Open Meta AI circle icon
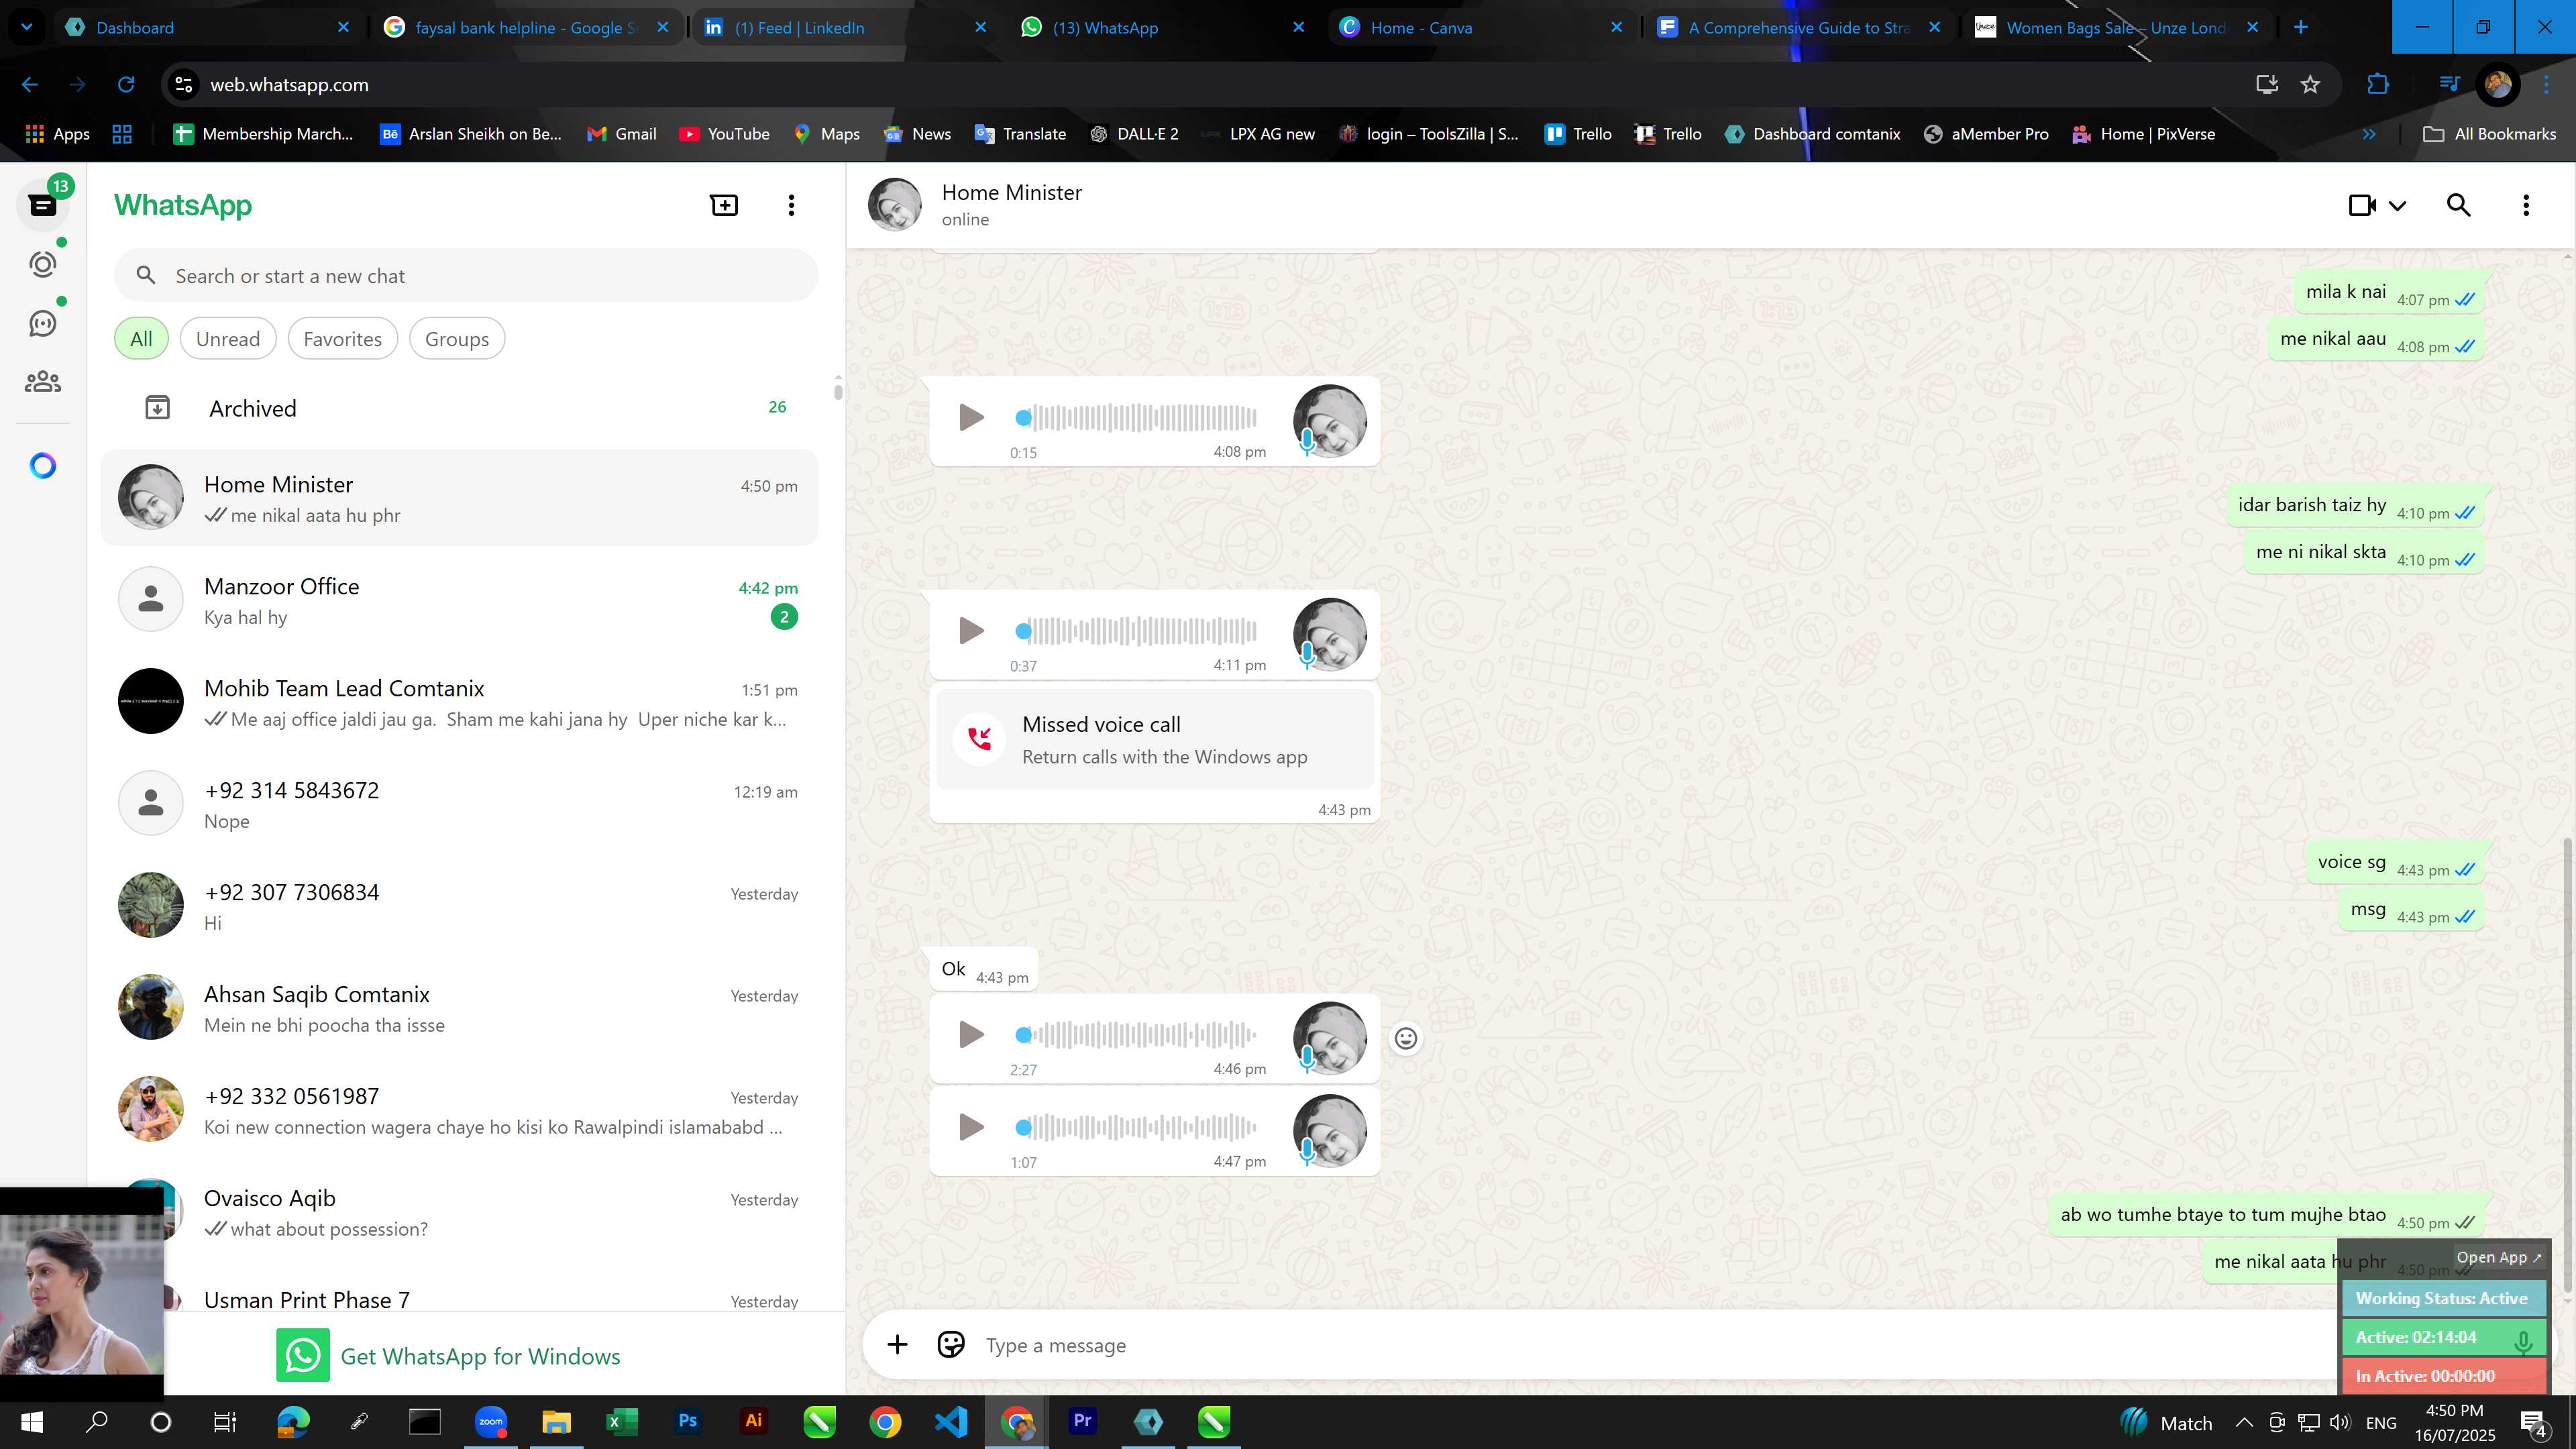The image size is (2576, 1449). click(42, 466)
